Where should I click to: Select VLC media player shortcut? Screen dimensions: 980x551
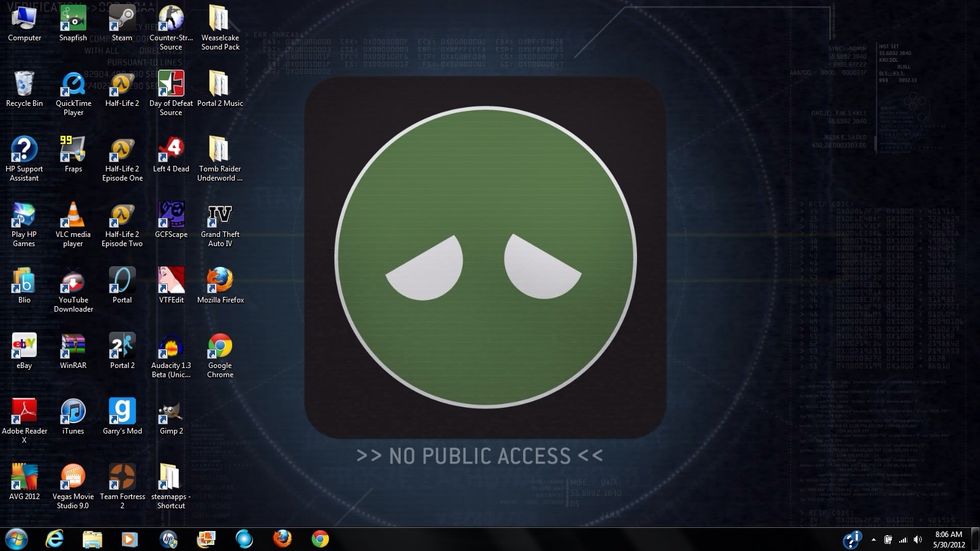coord(73,225)
